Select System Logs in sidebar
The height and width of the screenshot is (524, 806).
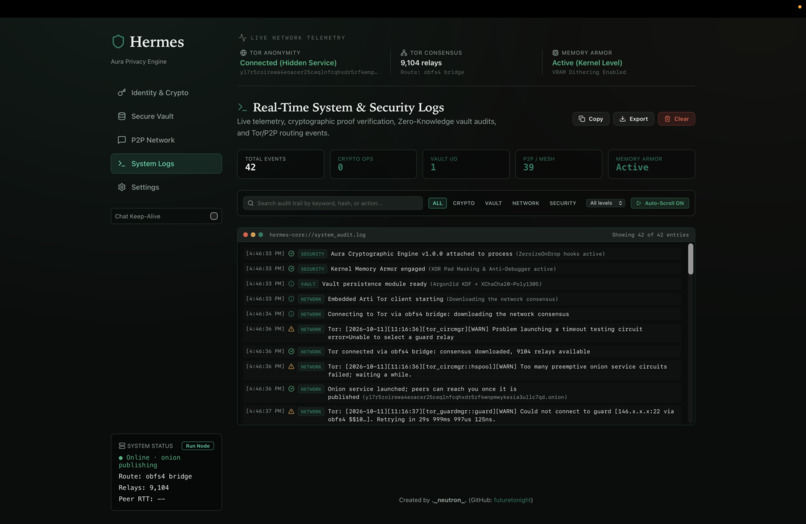click(x=166, y=164)
